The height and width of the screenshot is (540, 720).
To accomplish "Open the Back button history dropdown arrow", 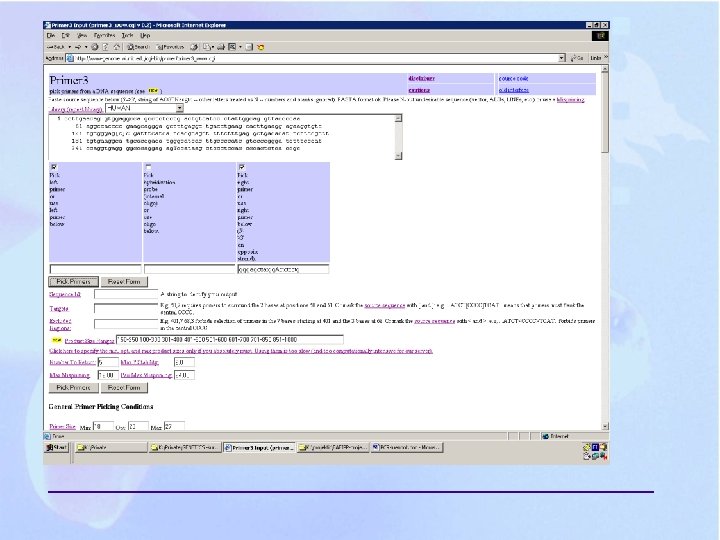I will point(69,47).
